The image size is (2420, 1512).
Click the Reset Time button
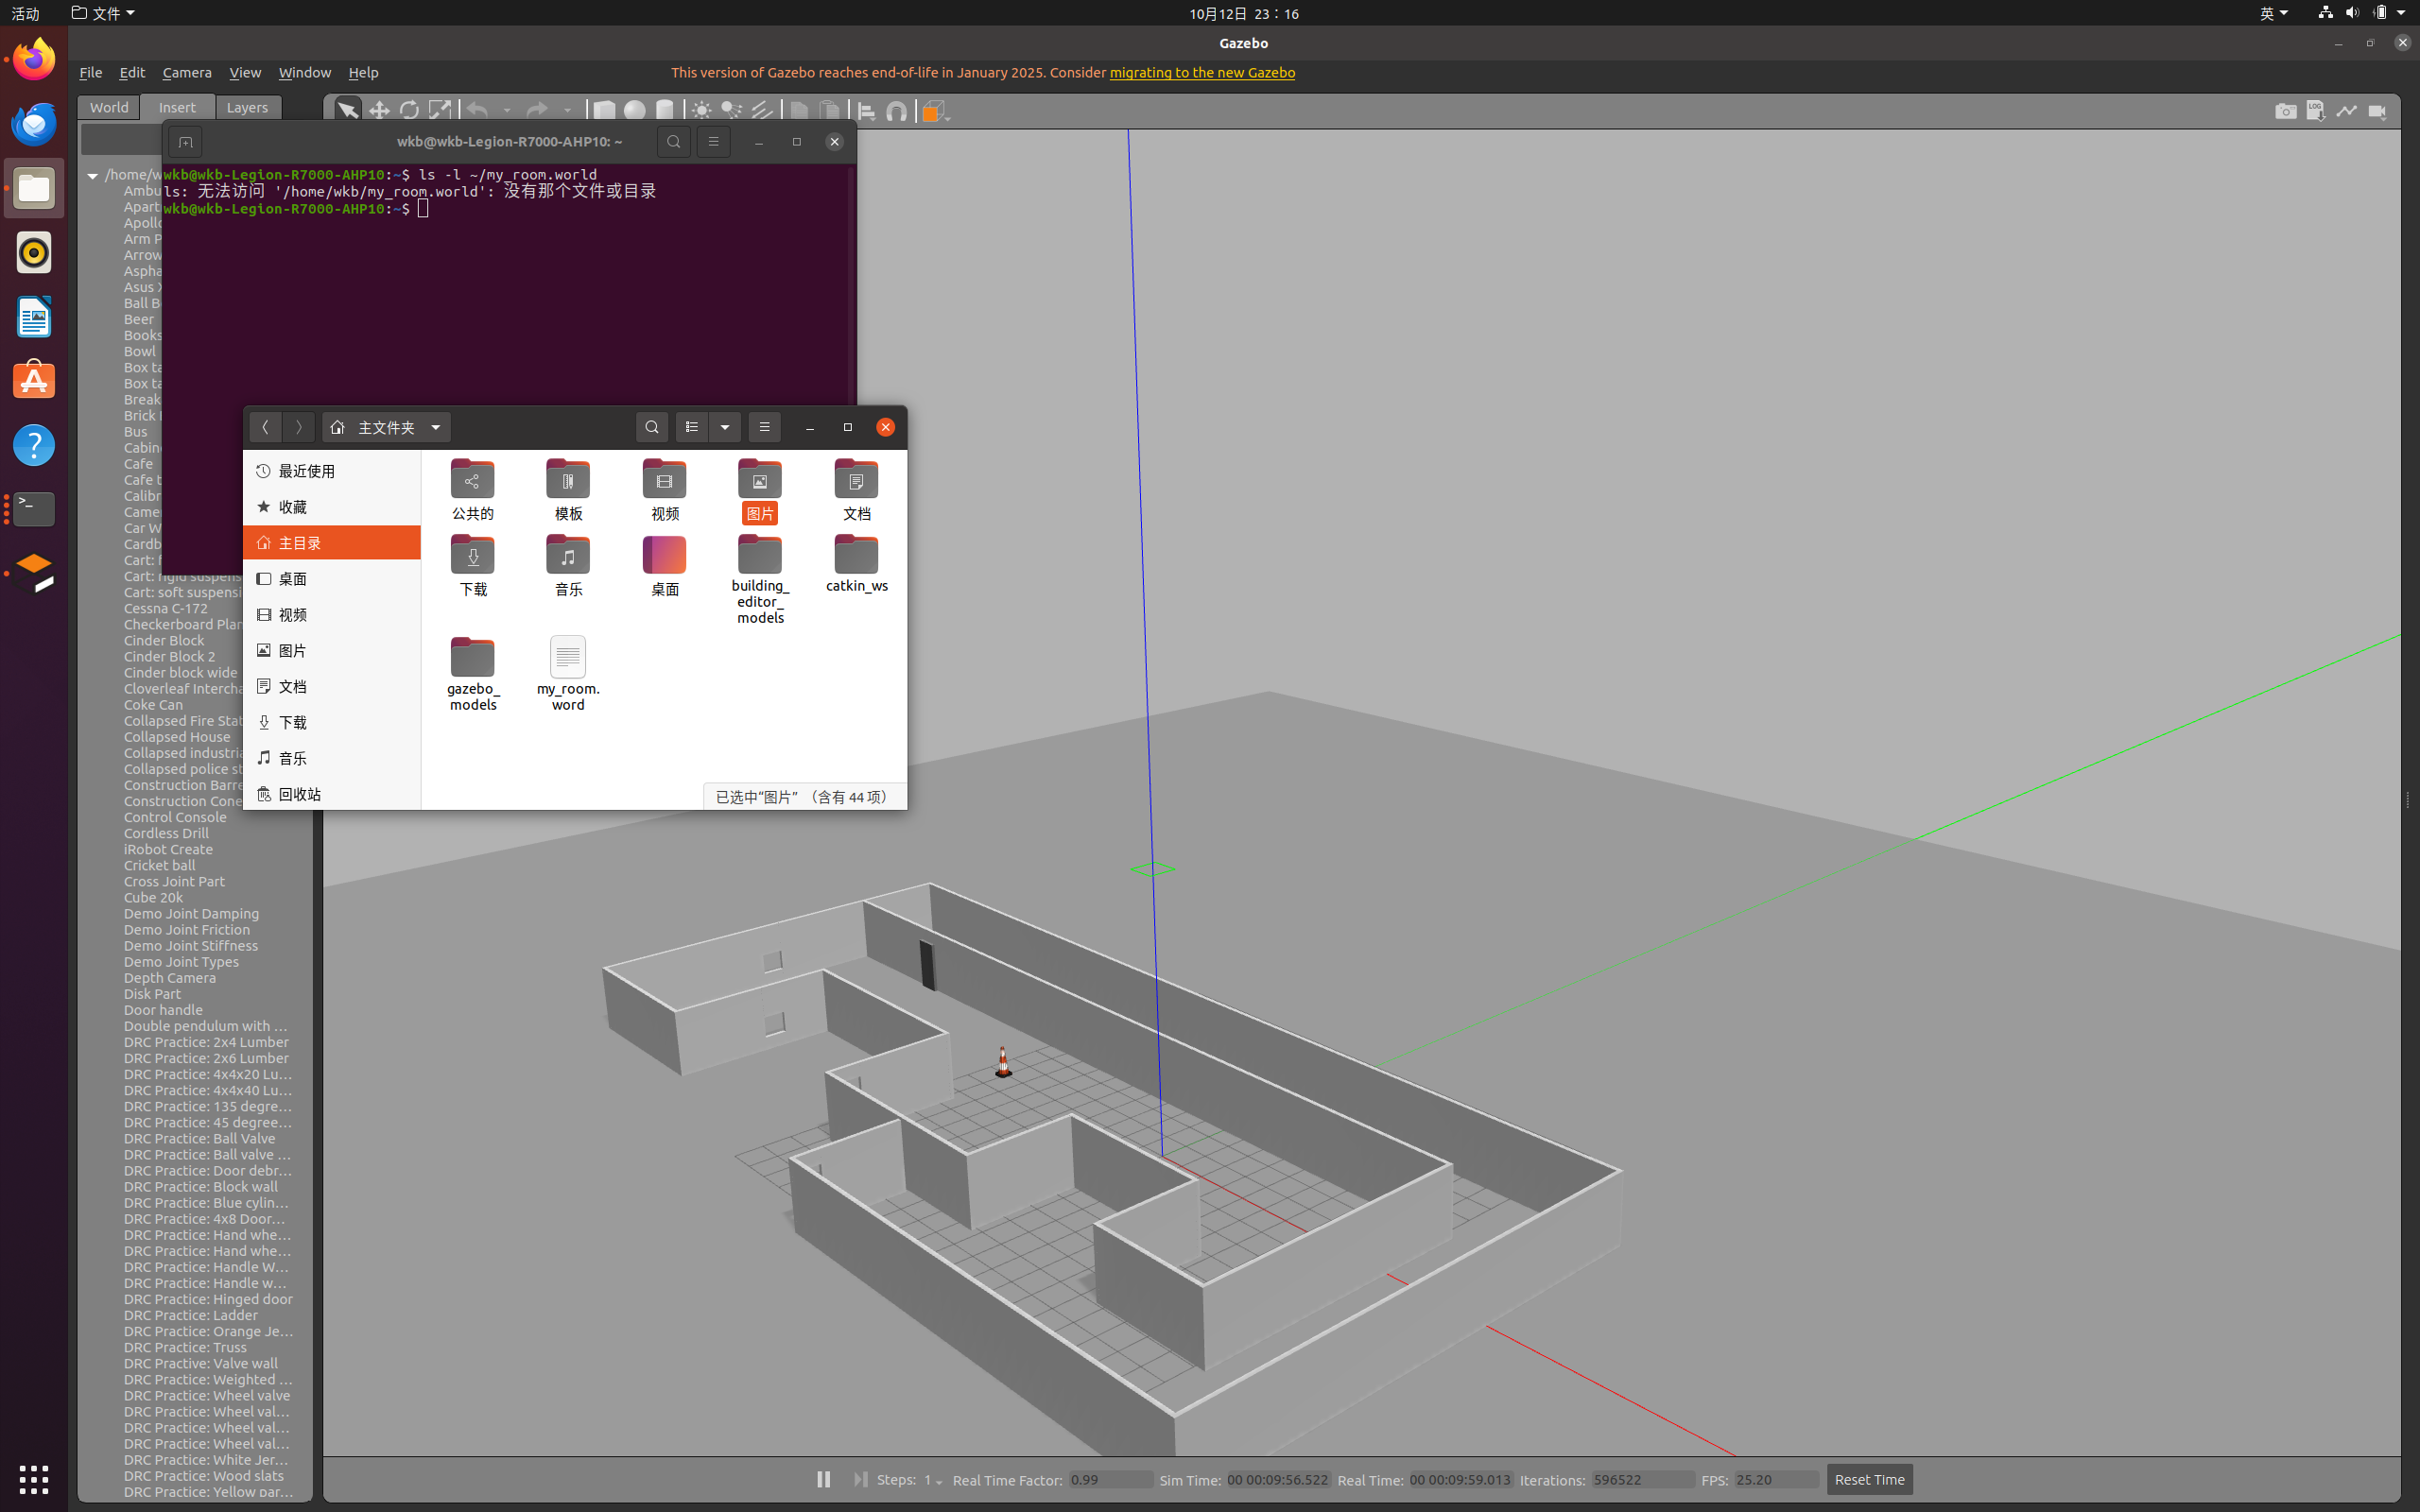(x=1869, y=1479)
